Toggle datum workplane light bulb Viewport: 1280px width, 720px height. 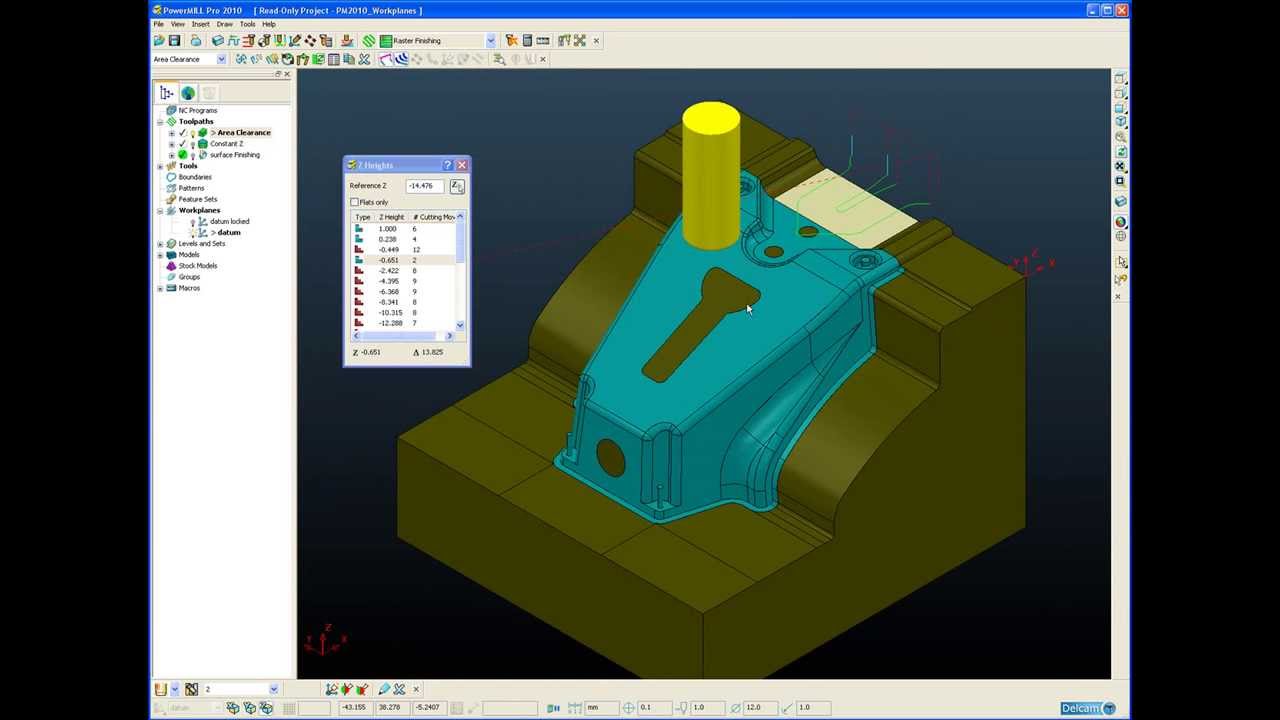(x=192, y=232)
